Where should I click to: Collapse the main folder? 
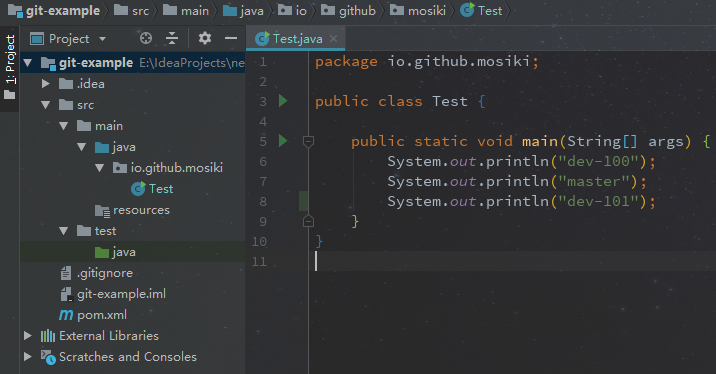coord(63,126)
